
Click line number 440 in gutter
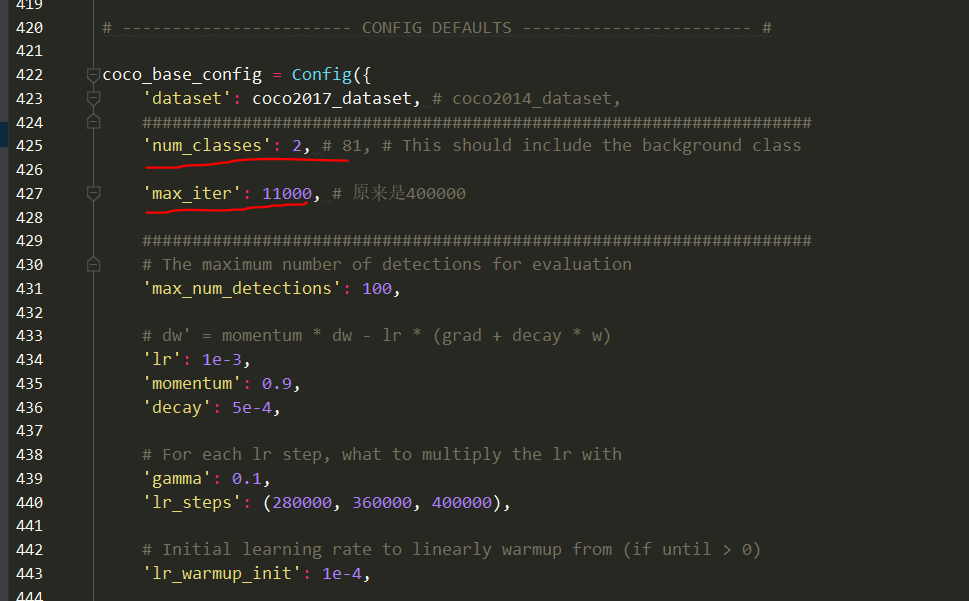pyautogui.click(x=29, y=503)
